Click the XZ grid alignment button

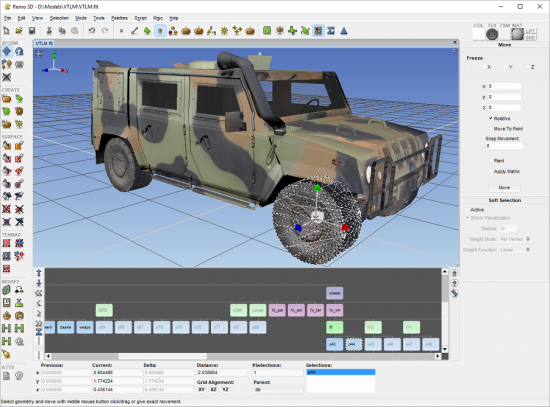[213, 389]
